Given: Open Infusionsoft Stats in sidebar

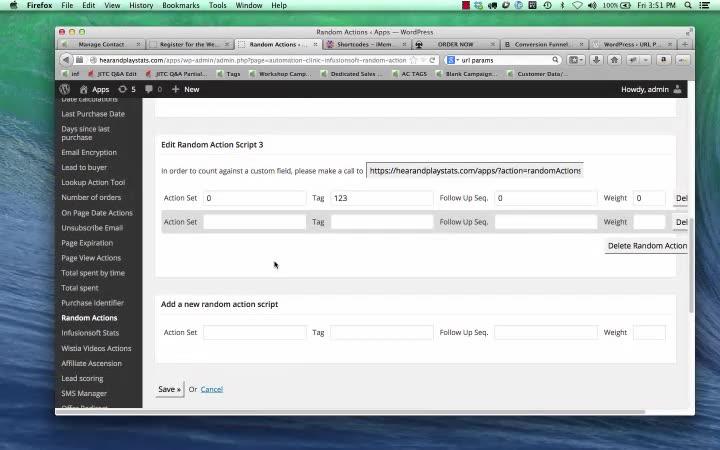Looking at the screenshot, I should click(x=90, y=333).
